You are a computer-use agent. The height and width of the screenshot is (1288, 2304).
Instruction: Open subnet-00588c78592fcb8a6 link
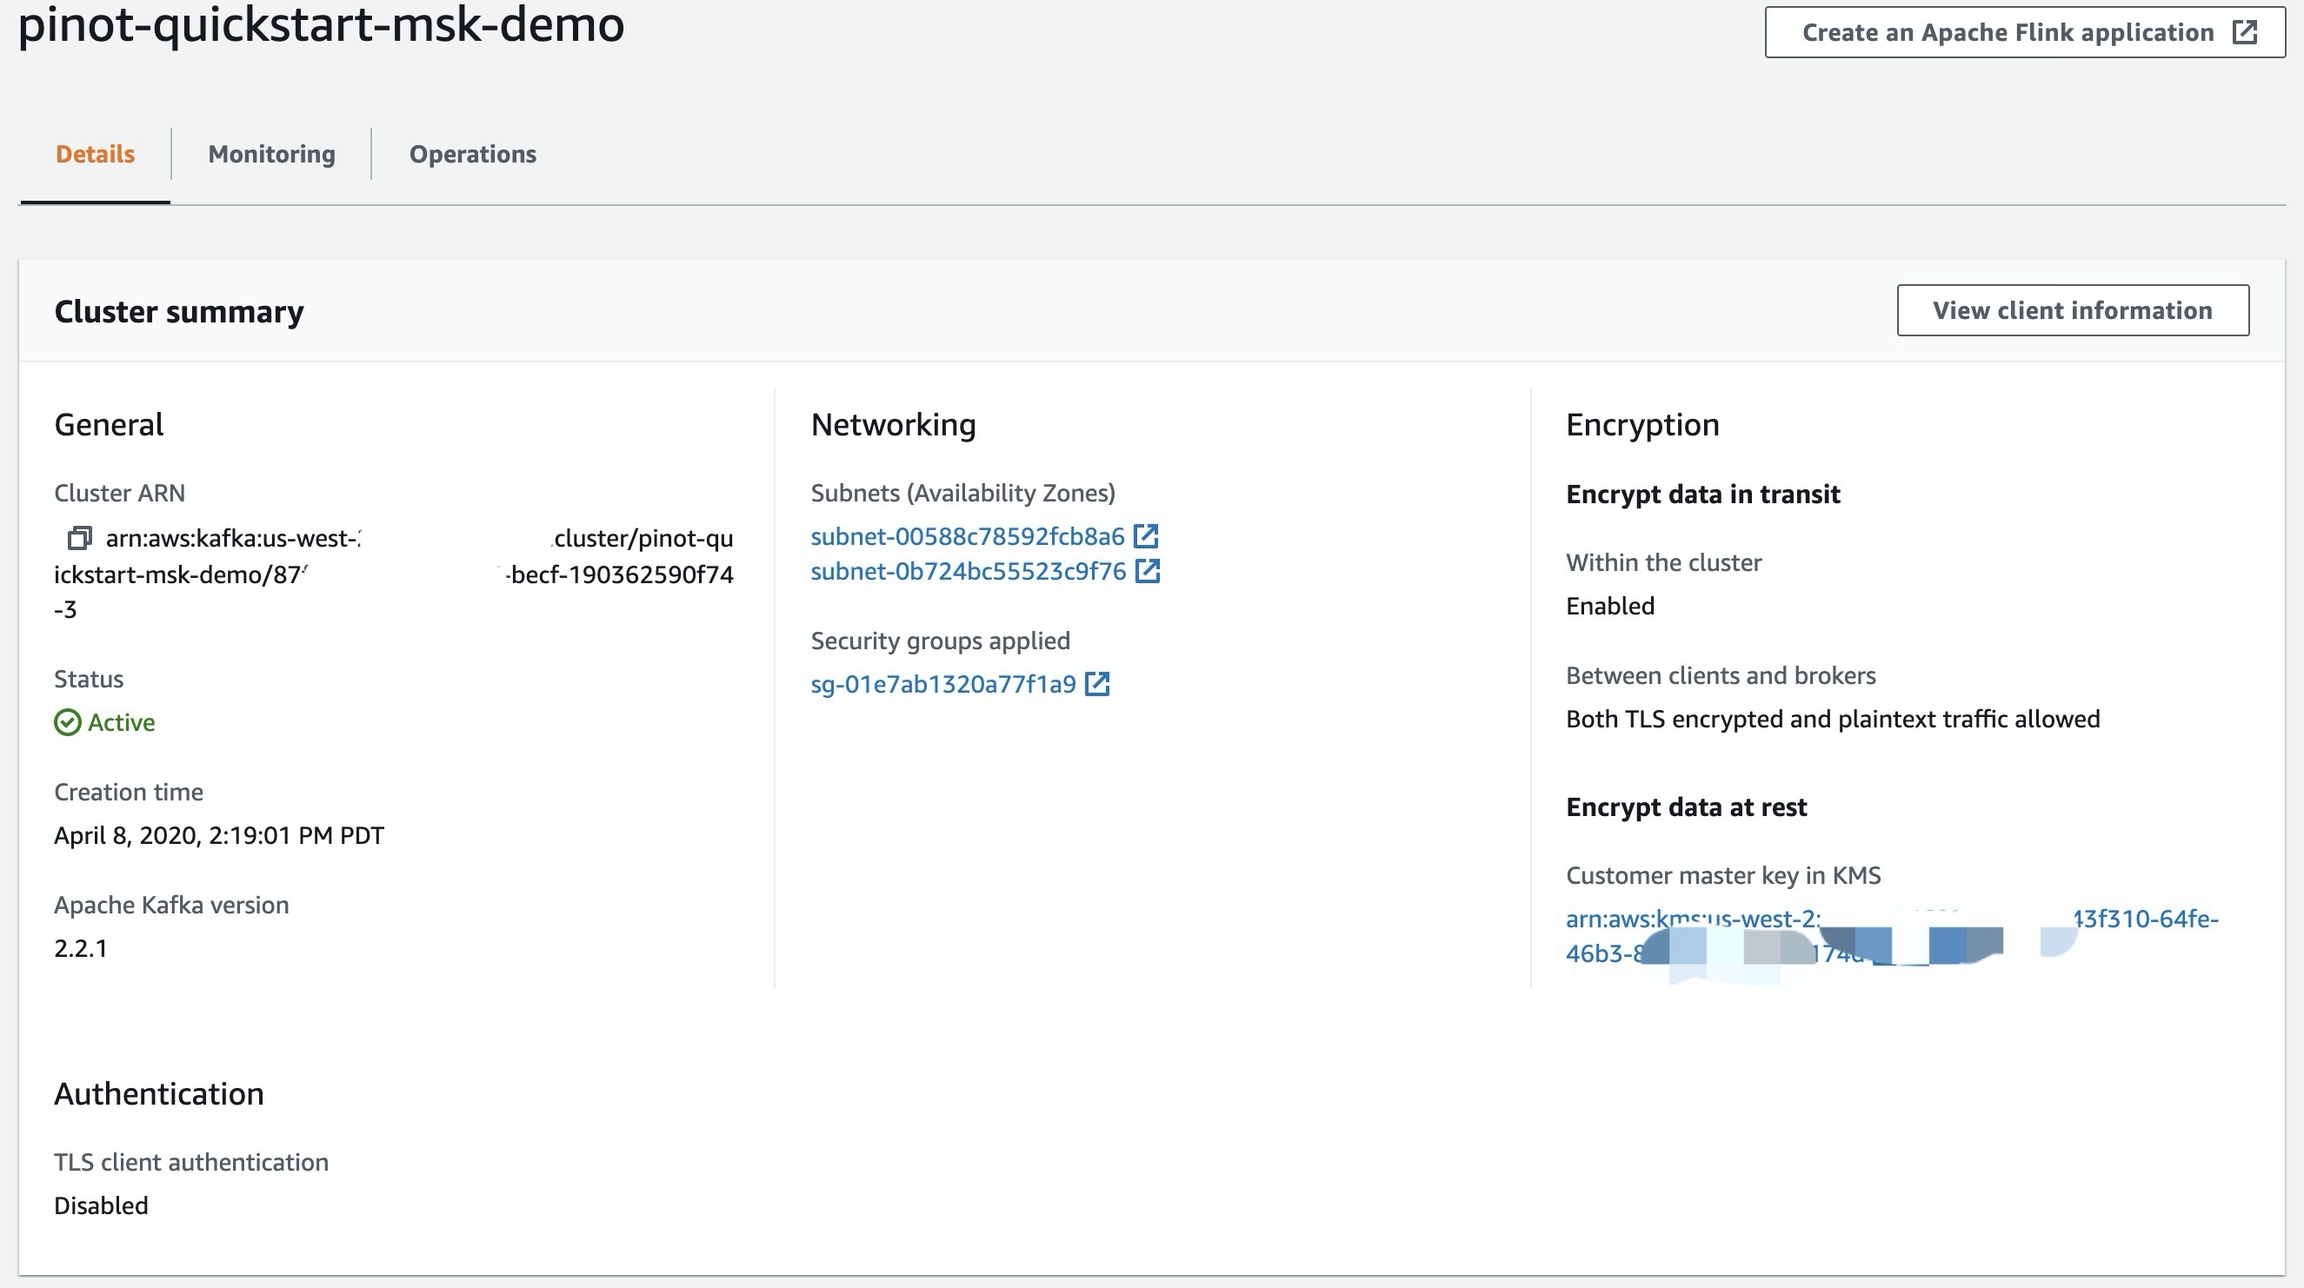pos(967,536)
